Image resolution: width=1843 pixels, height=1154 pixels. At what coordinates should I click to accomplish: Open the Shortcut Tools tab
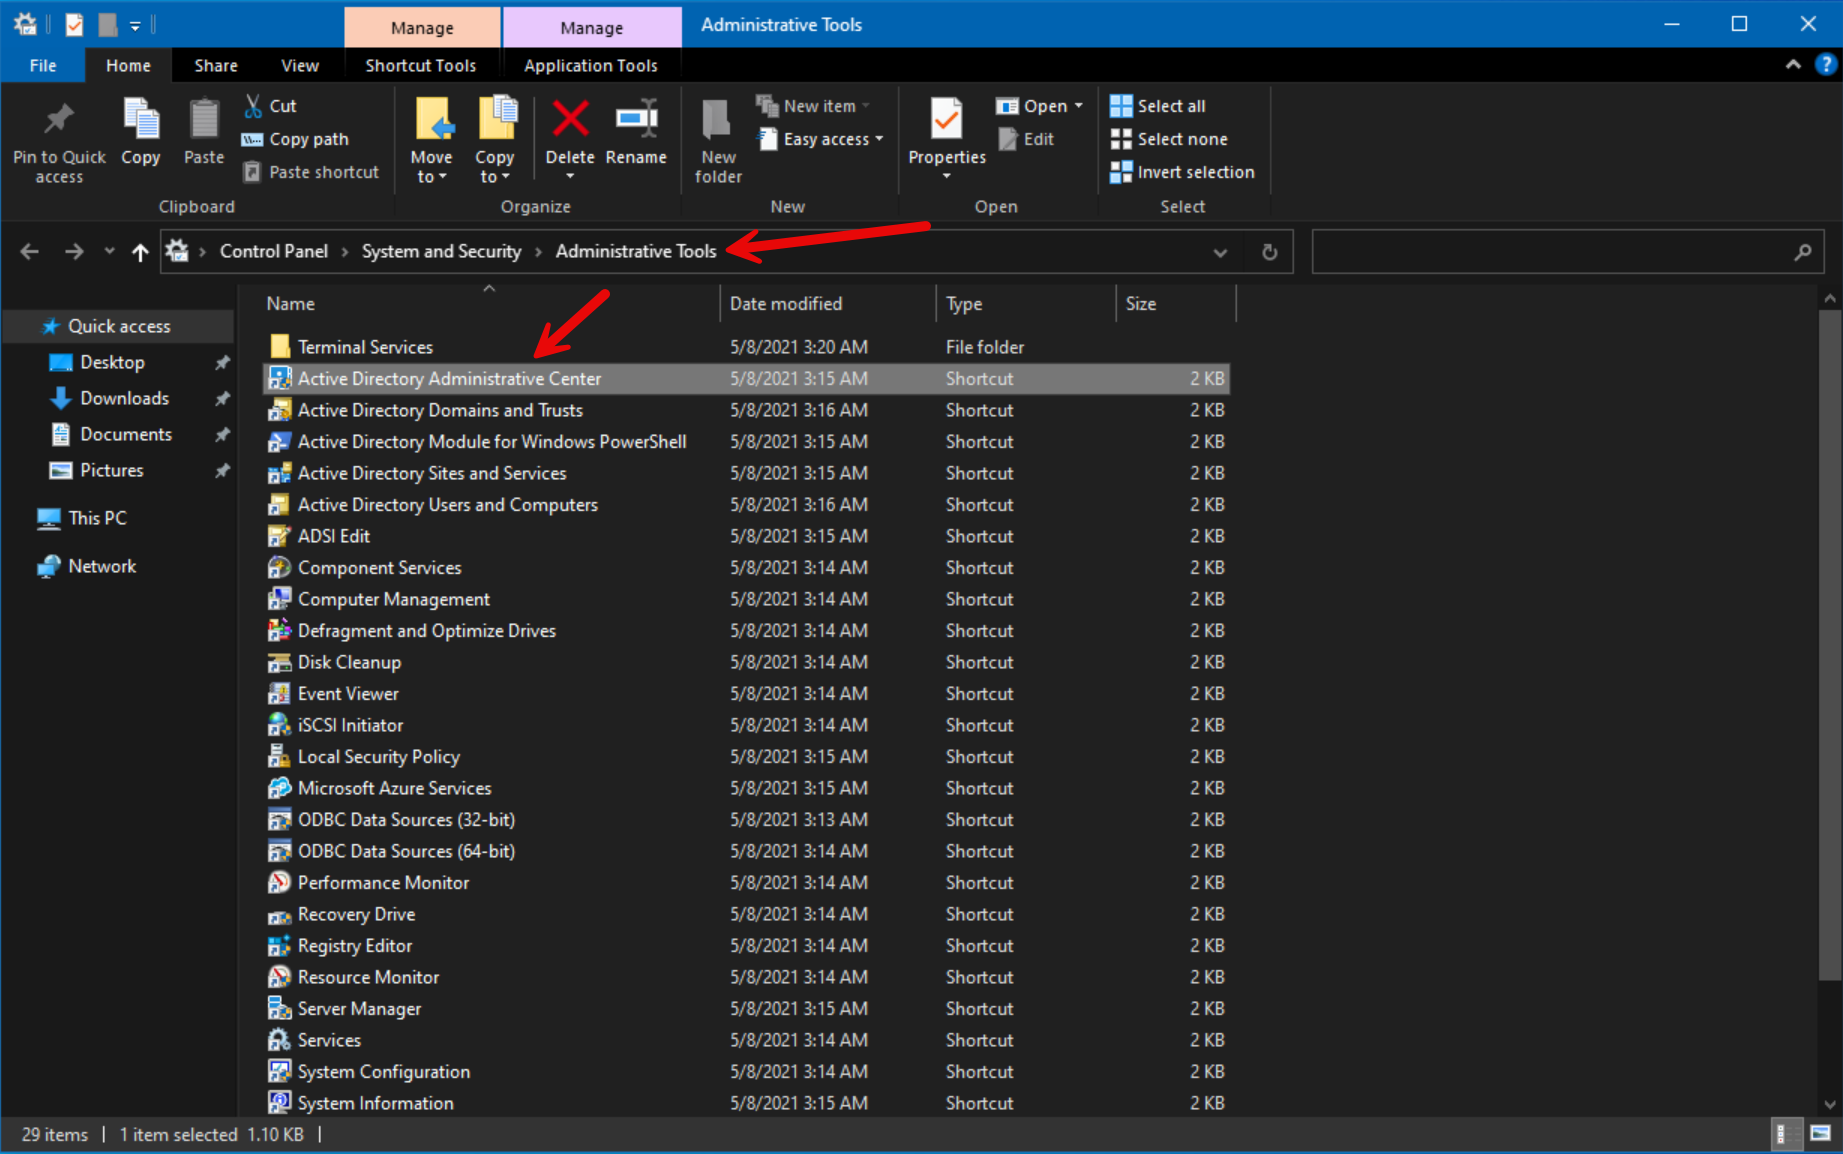click(x=421, y=64)
